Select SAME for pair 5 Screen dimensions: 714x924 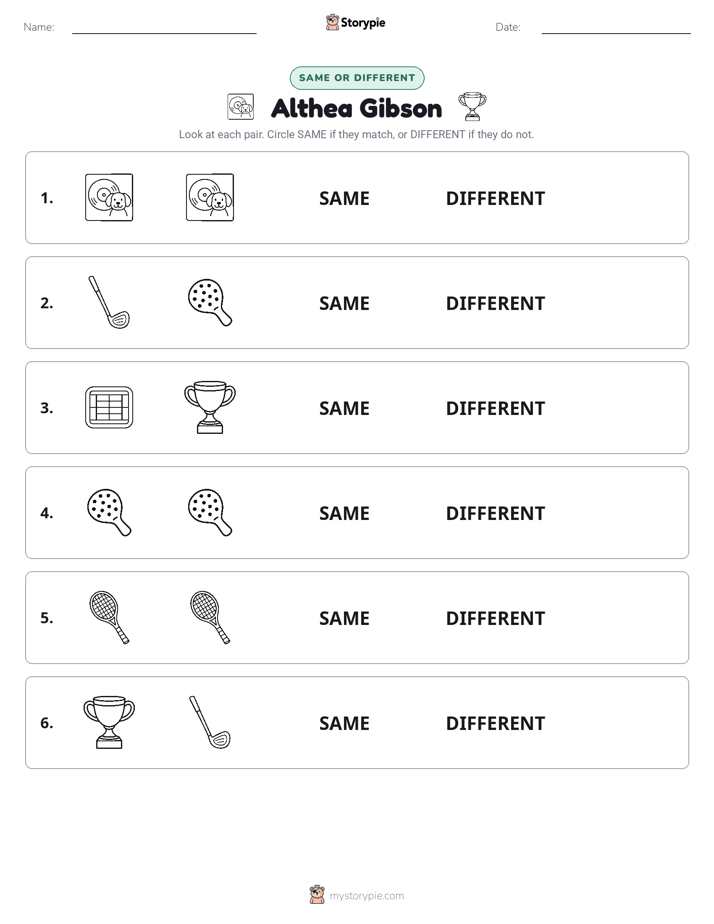click(344, 618)
